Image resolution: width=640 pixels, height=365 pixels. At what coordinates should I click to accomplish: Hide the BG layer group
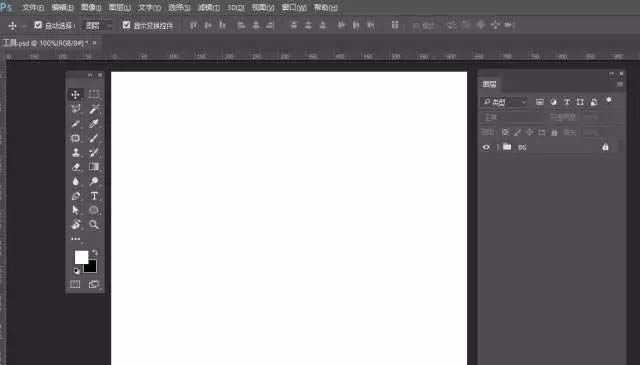click(486, 147)
